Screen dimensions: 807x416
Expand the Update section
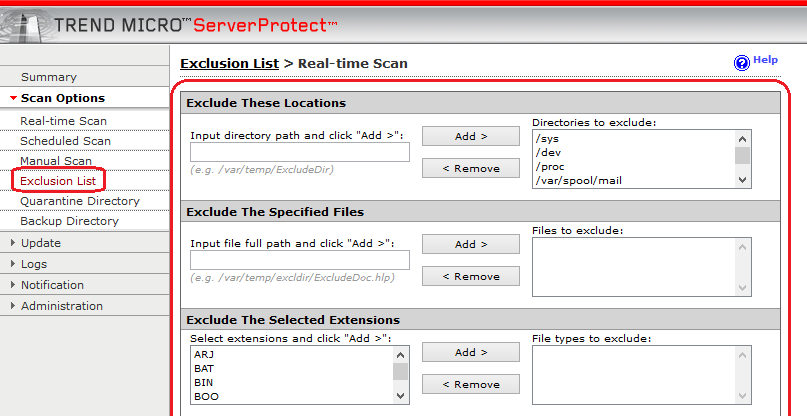[13, 242]
